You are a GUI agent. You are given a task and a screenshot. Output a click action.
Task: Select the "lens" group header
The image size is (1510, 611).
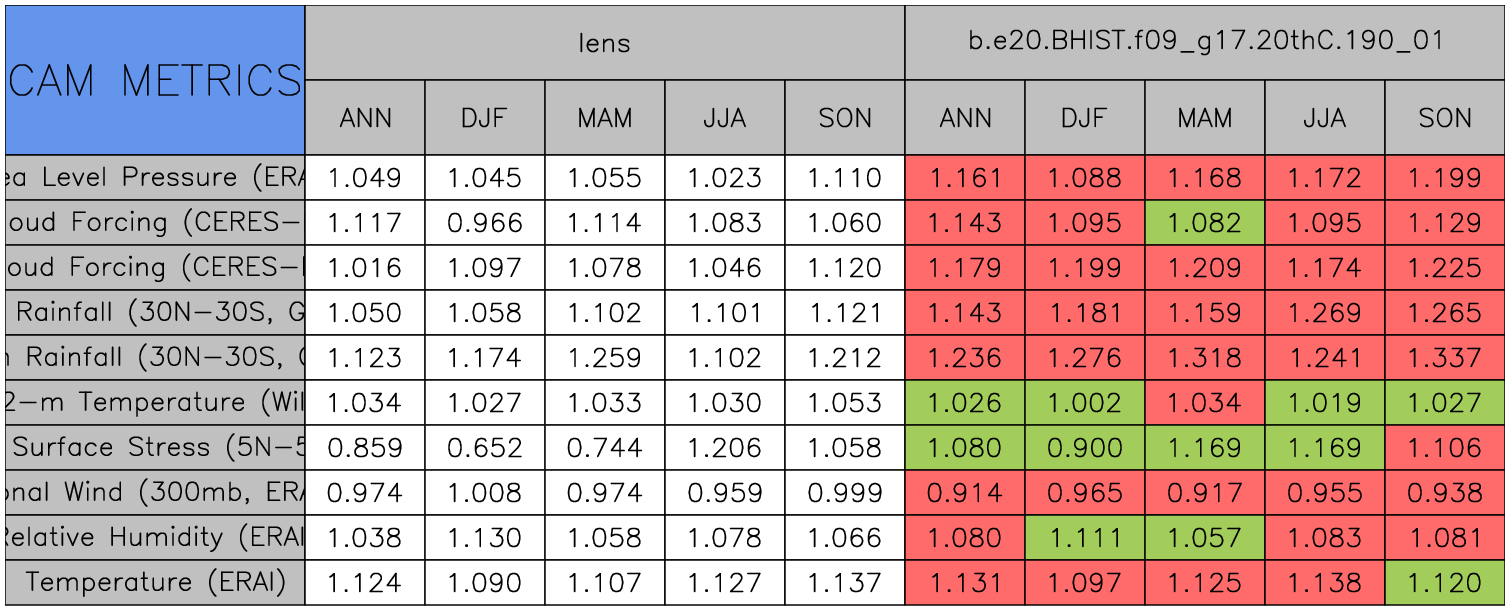[604, 42]
